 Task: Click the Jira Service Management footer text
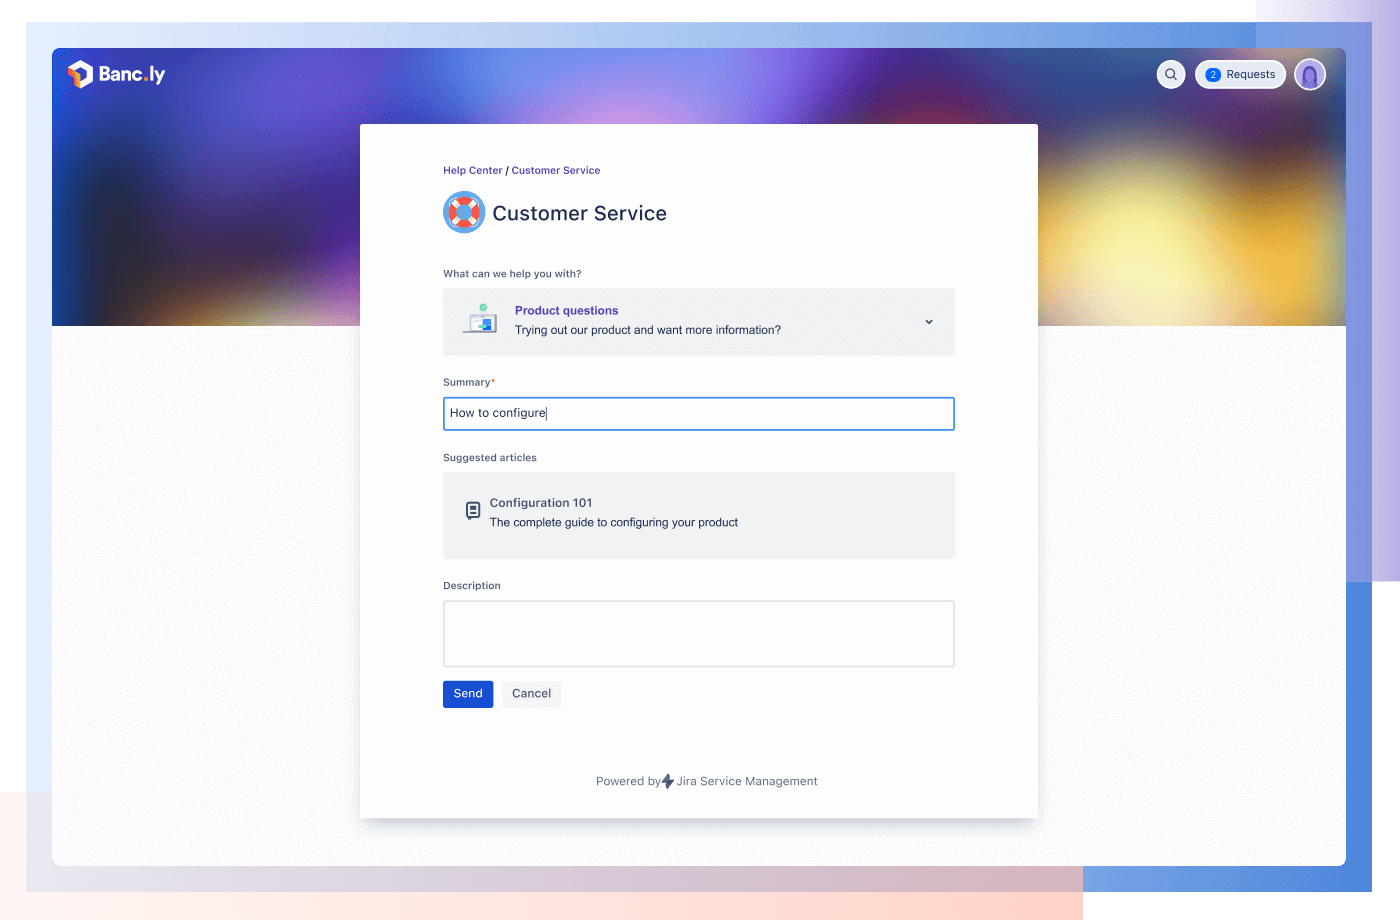click(747, 781)
